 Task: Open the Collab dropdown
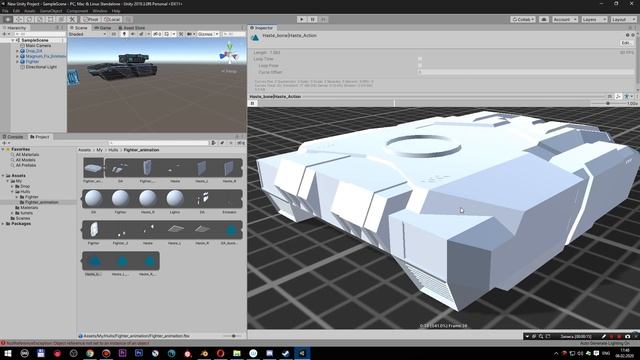point(522,19)
